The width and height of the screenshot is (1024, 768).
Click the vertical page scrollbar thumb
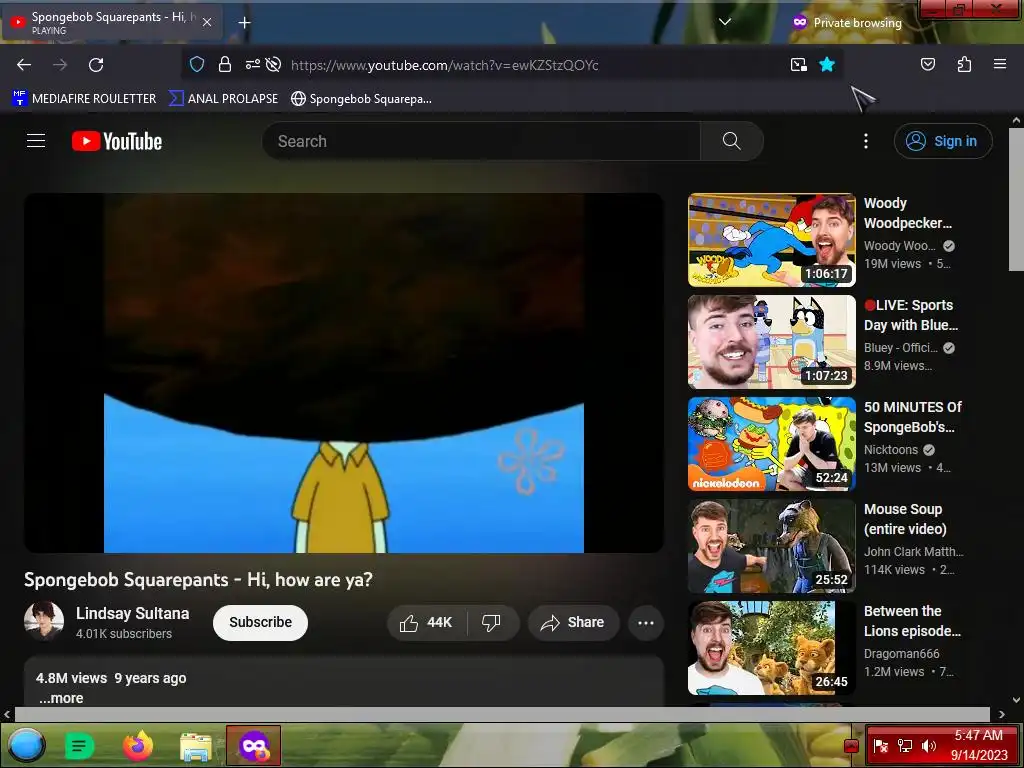pyautogui.click(x=1016, y=199)
